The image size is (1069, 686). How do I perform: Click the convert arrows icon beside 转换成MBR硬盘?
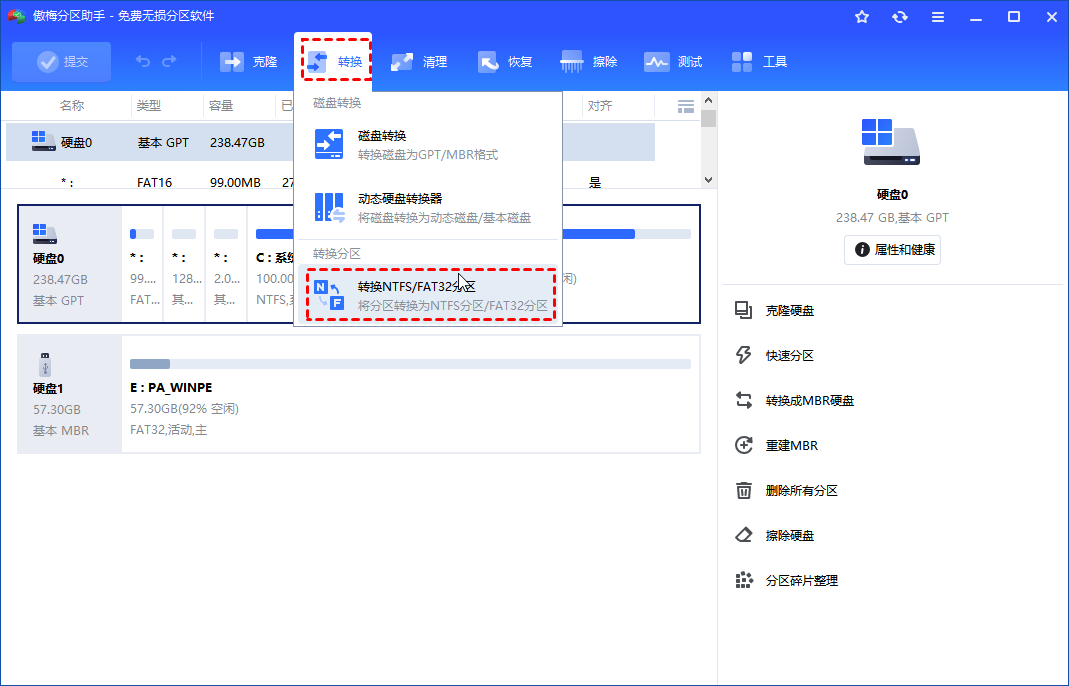744,400
